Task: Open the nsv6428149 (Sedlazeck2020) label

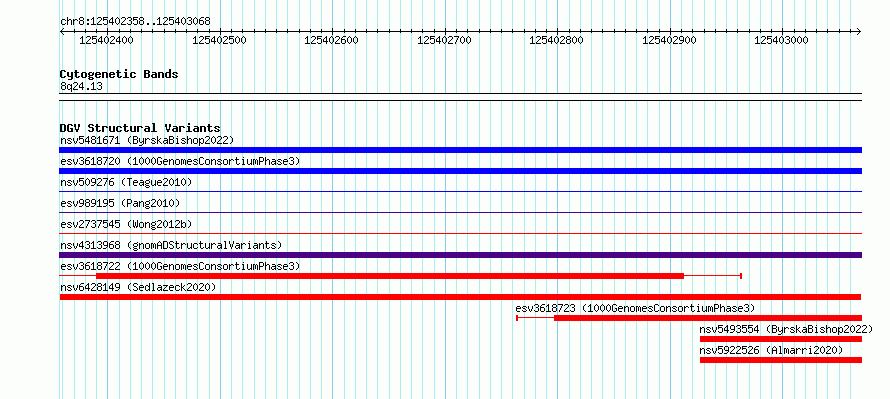Action: tap(138, 287)
